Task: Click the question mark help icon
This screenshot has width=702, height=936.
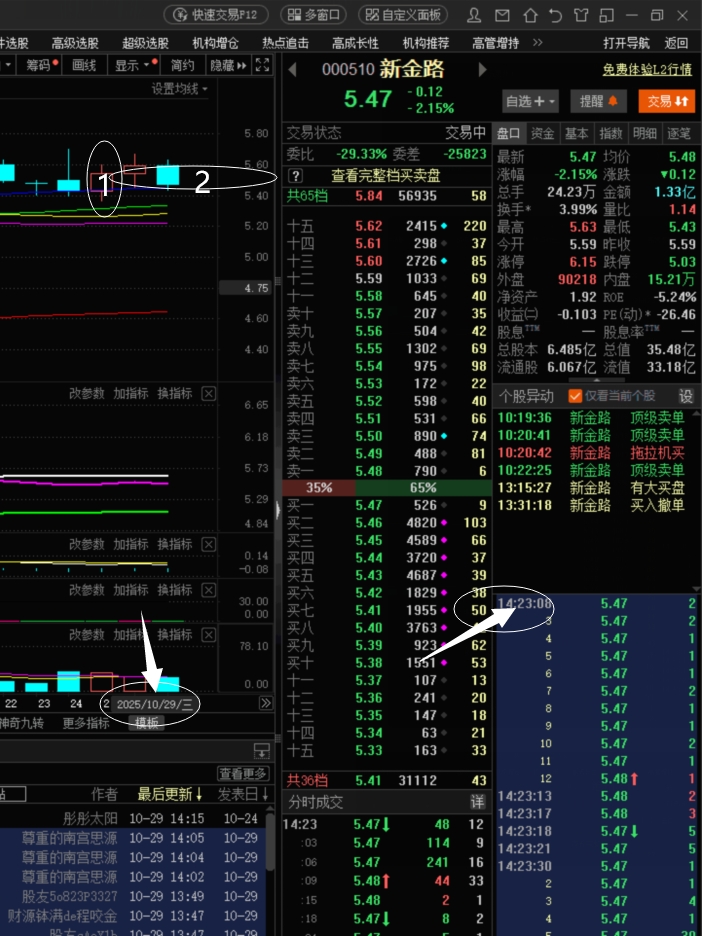Action: (295, 176)
